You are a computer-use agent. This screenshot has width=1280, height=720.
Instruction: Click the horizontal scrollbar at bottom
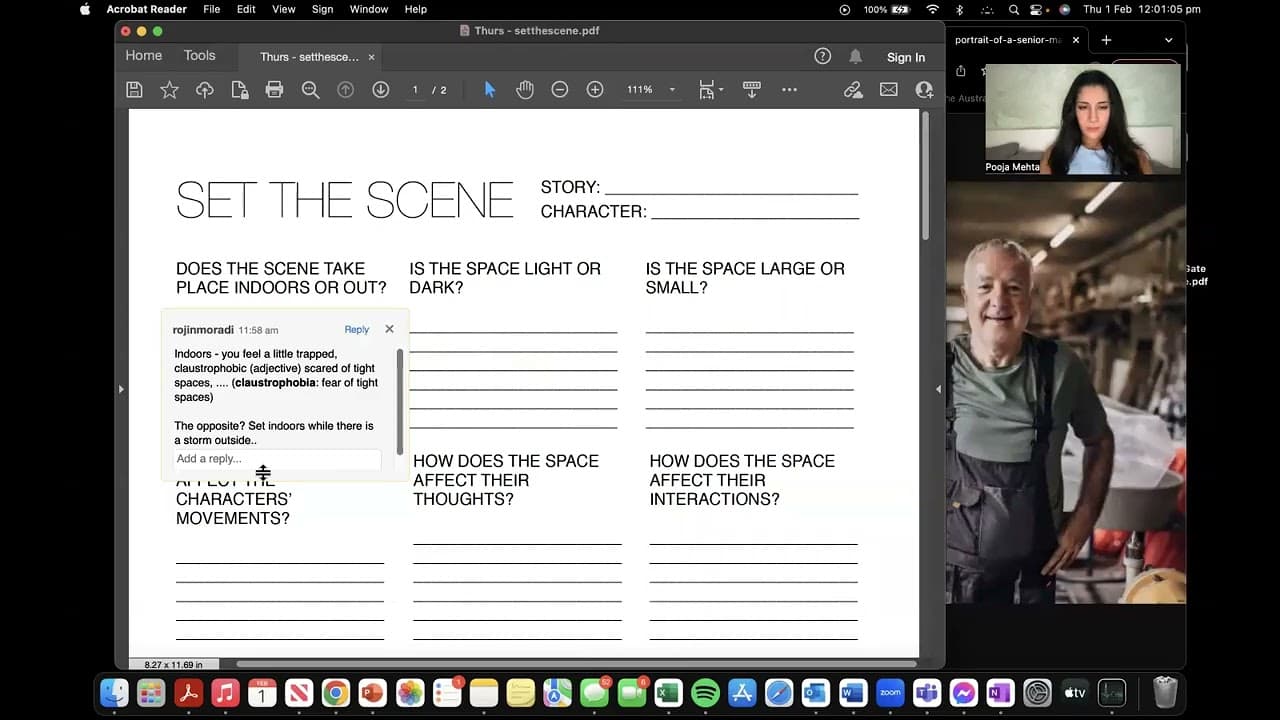pyautogui.click(x=577, y=663)
